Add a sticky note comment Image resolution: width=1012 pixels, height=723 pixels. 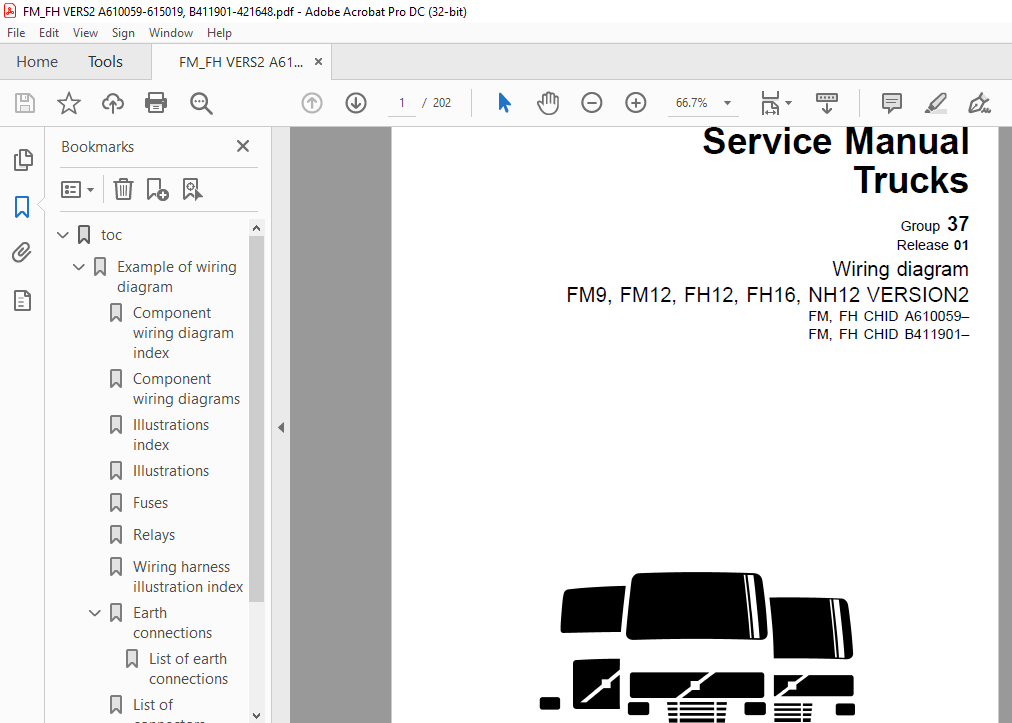(892, 103)
